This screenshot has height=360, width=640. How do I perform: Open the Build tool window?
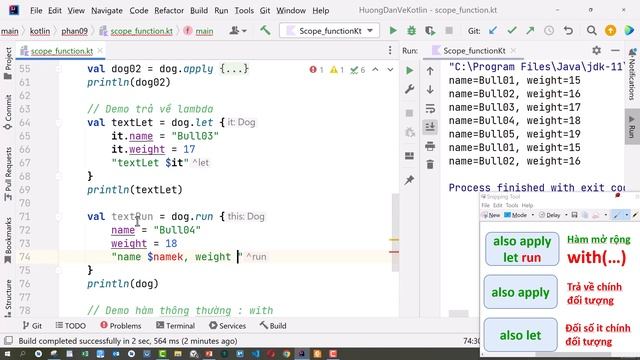click(273, 326)
